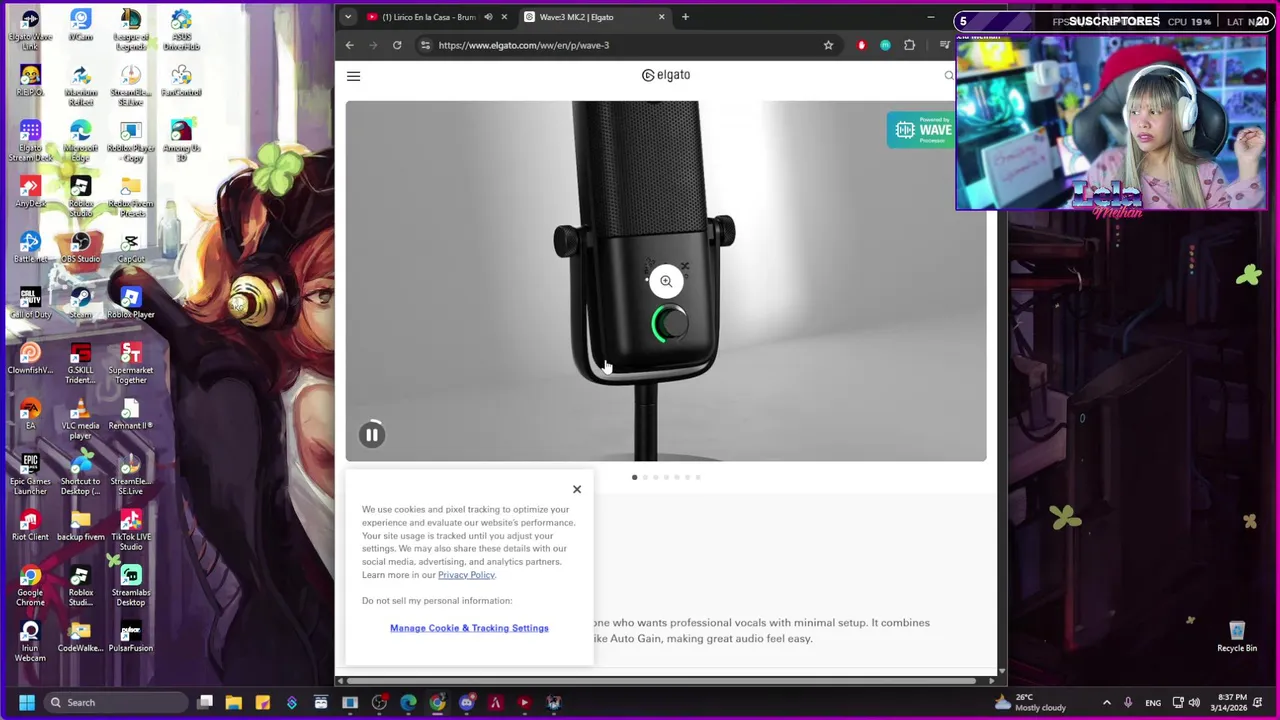This screenshot has width=1280, height=720.
Task: Select the Among Us 3D desktop icon
Action: [x=181, y=141]
